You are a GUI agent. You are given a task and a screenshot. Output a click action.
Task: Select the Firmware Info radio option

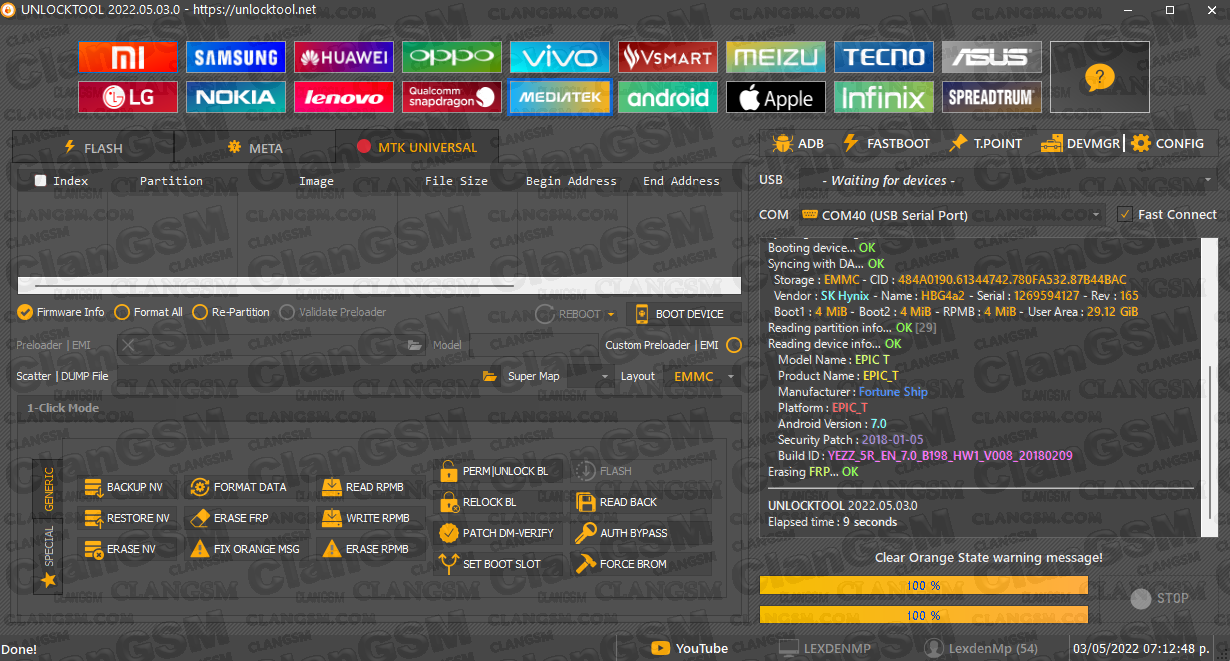[60, 312]
